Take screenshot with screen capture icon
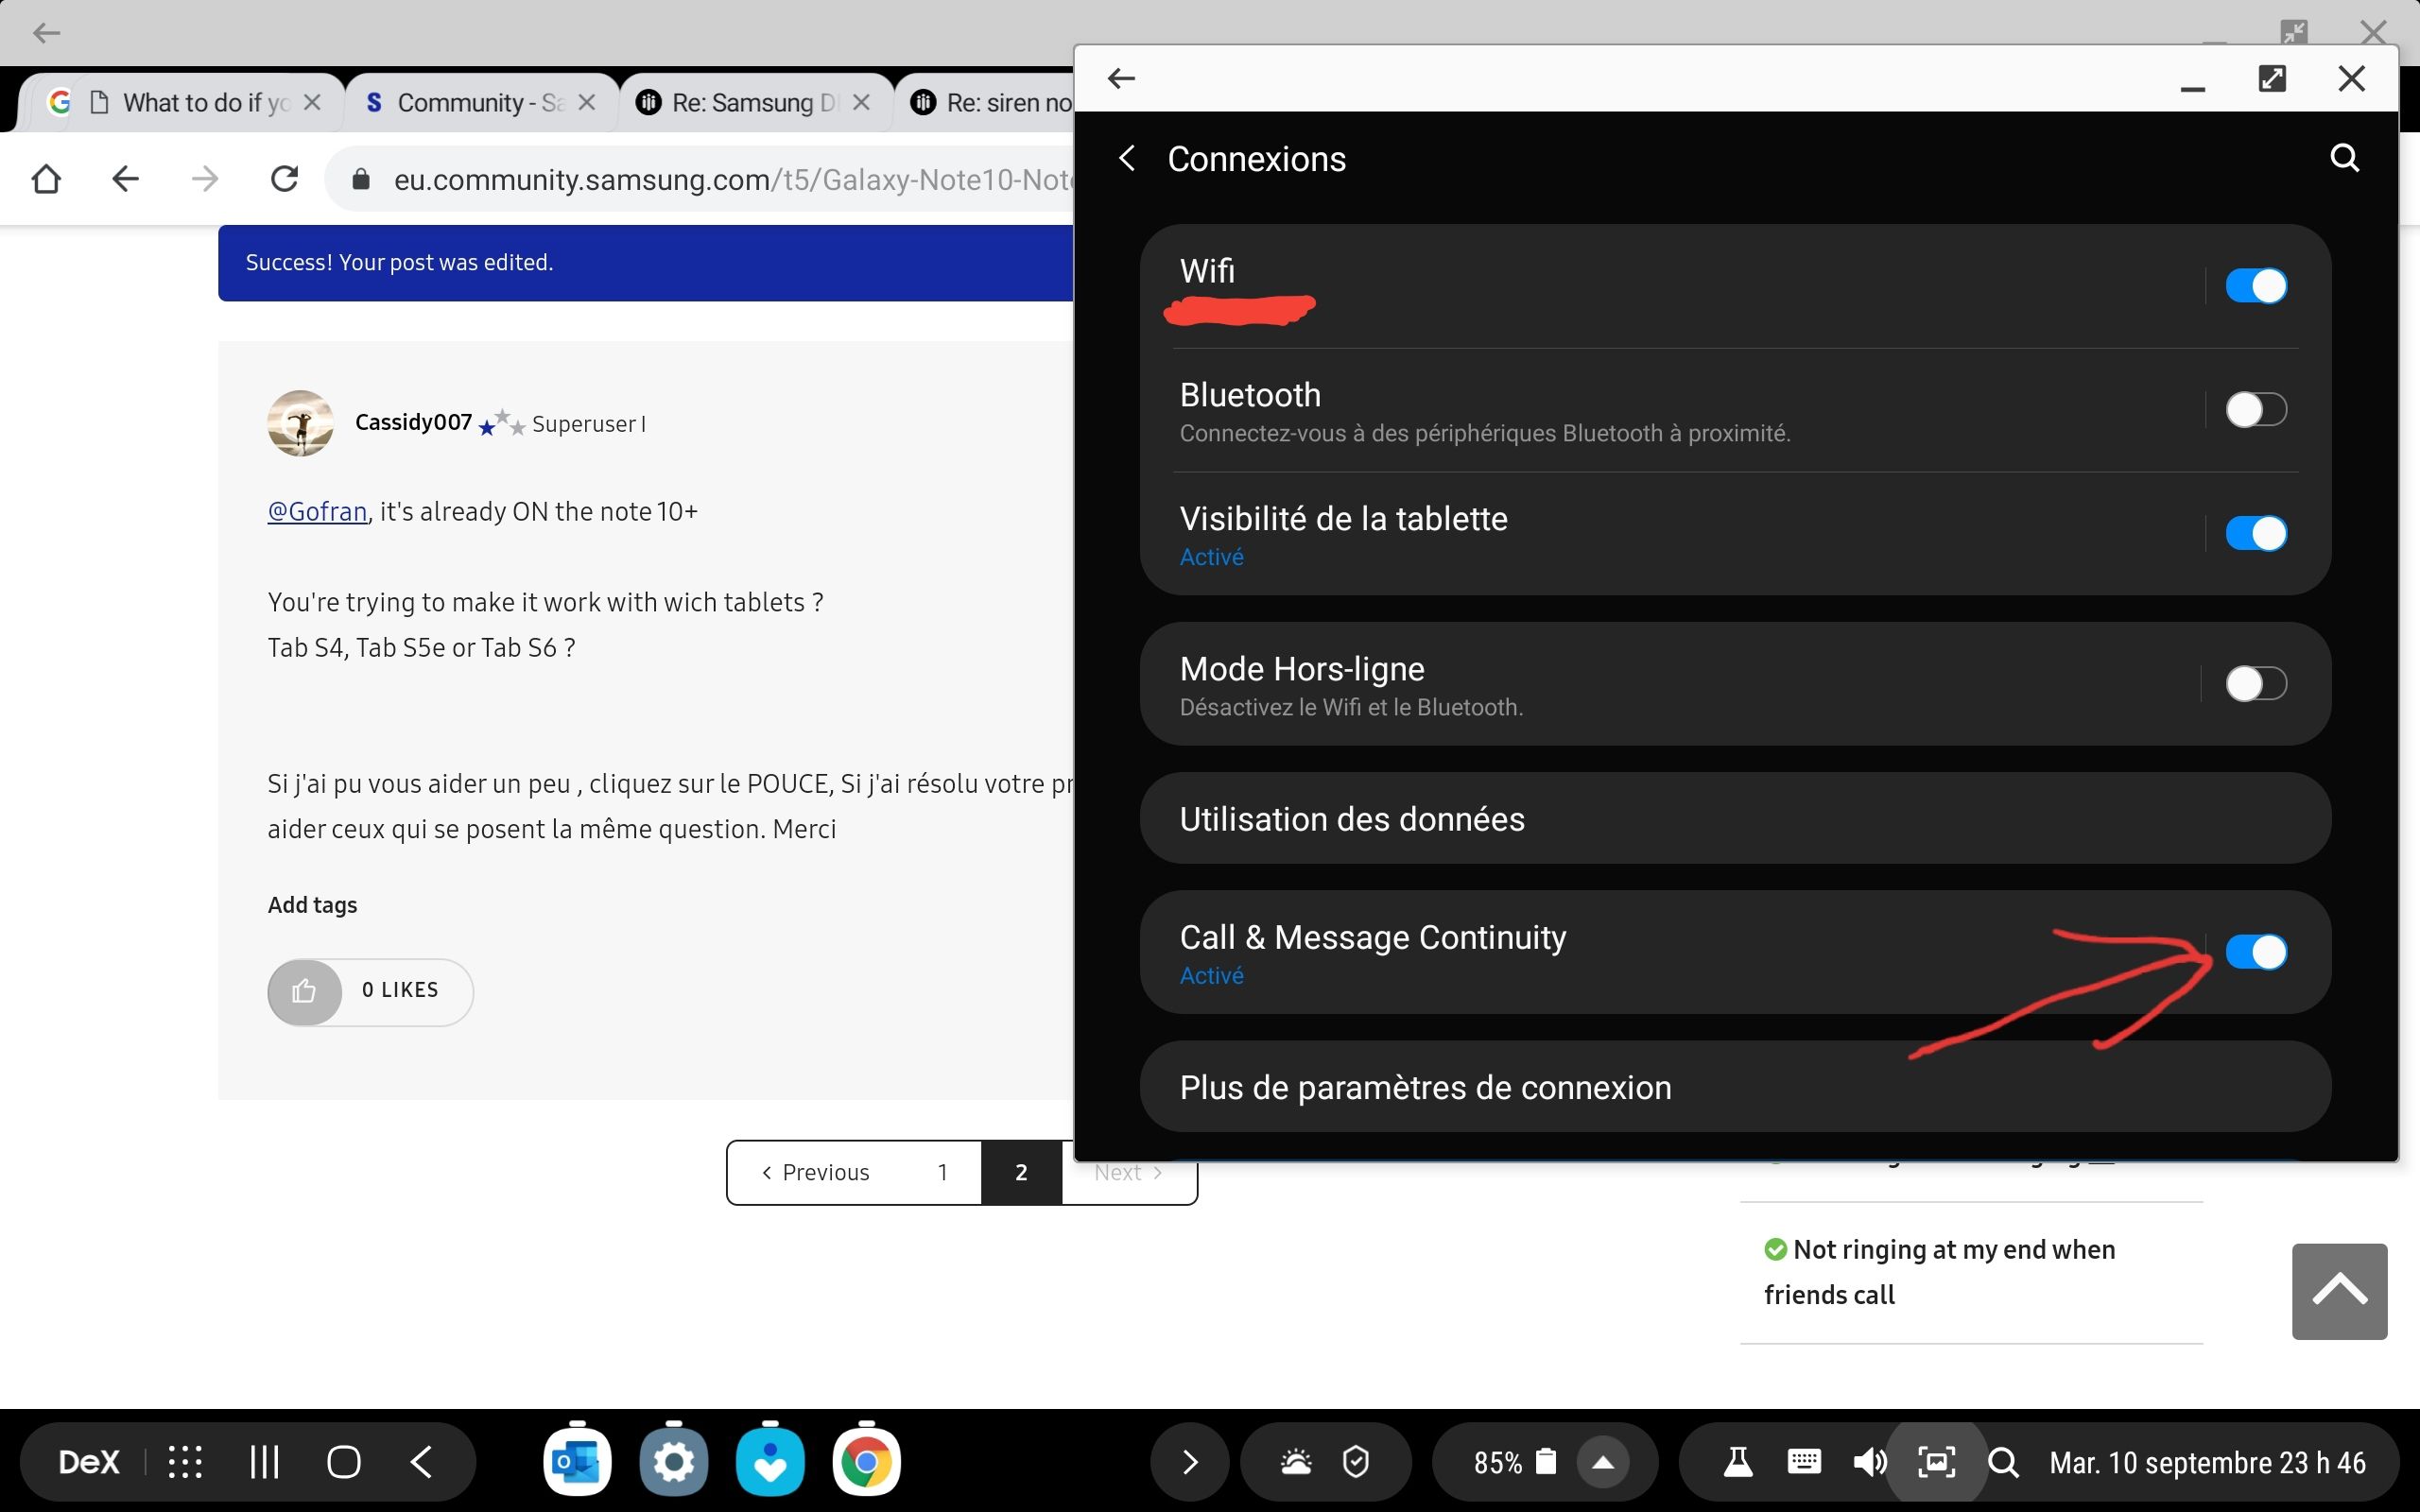Image resolution: width=2420 pixels, height=1512 pixels. (1936, 1462)
